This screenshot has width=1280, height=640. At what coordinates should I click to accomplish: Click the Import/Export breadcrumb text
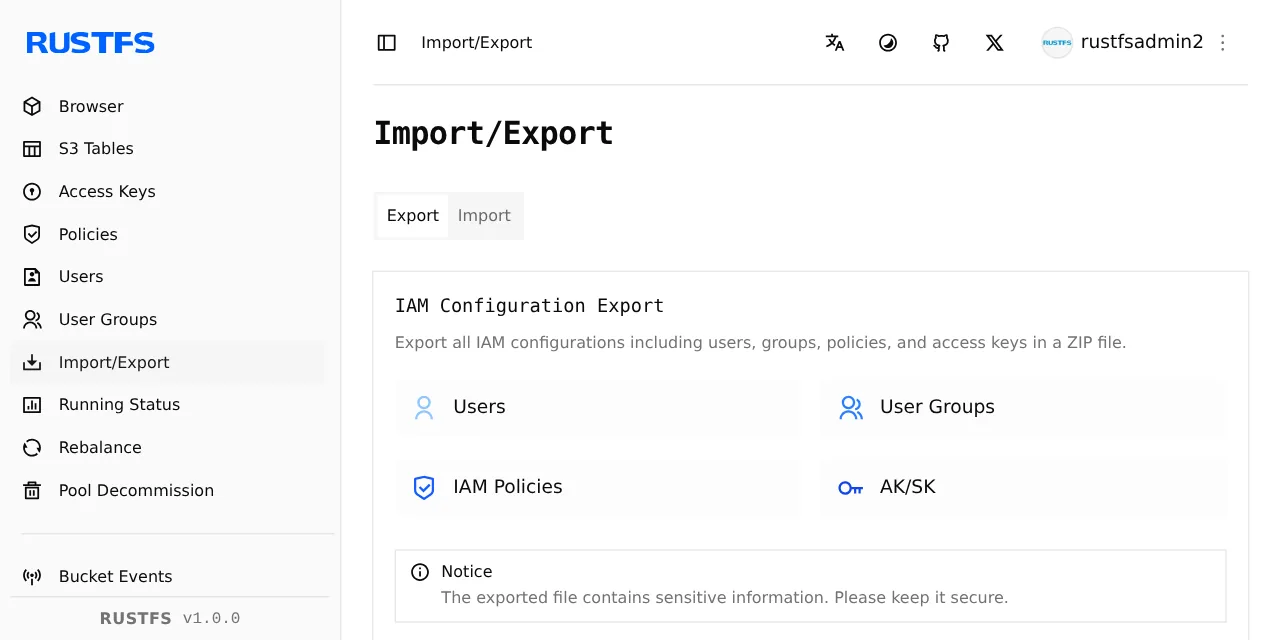(x=476, y=43)
